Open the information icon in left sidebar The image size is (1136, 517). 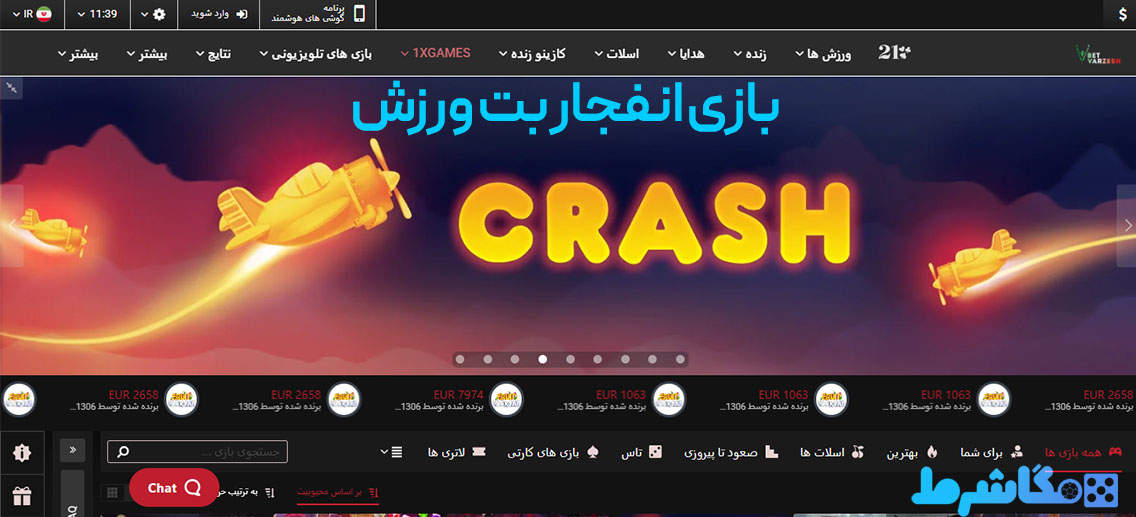coord(22,454)
